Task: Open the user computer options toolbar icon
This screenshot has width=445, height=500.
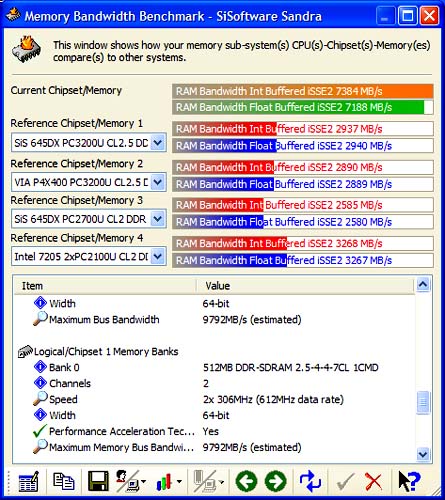Action: pyautogui.click(x=131, y=481)
